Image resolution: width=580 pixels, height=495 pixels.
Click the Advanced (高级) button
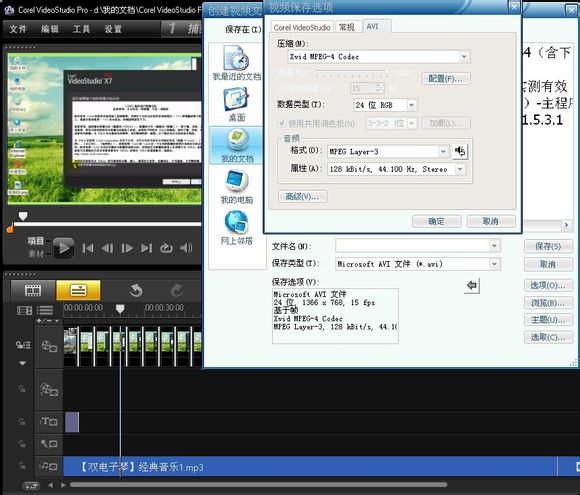point(302,196)
